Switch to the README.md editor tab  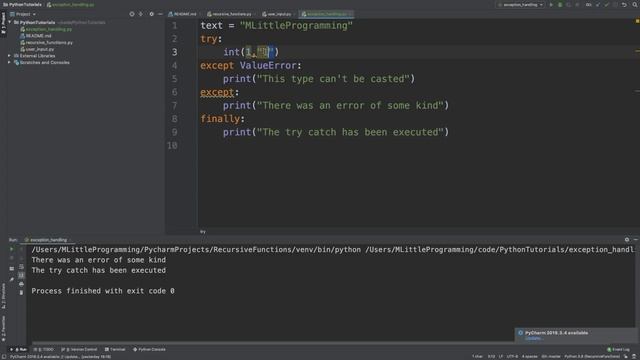tap(182, 14)
